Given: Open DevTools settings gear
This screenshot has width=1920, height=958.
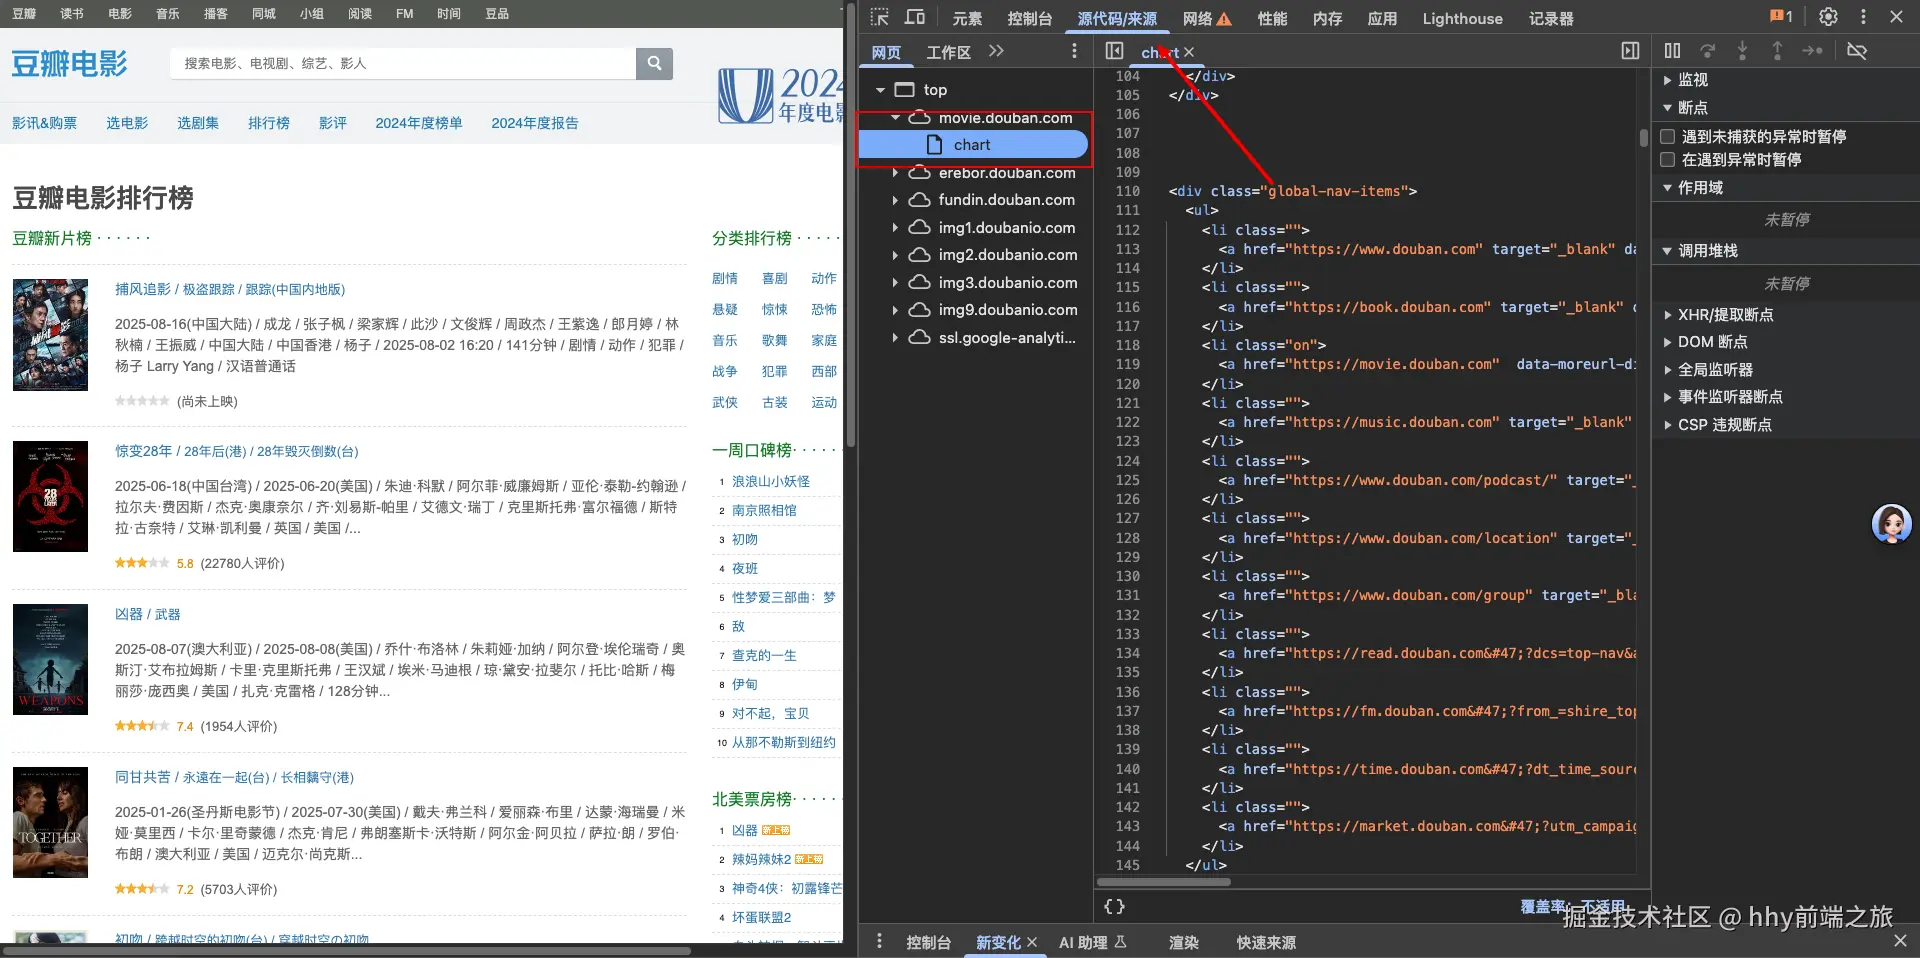Looking at the screenshot, I should click(x=1828, y=17).
